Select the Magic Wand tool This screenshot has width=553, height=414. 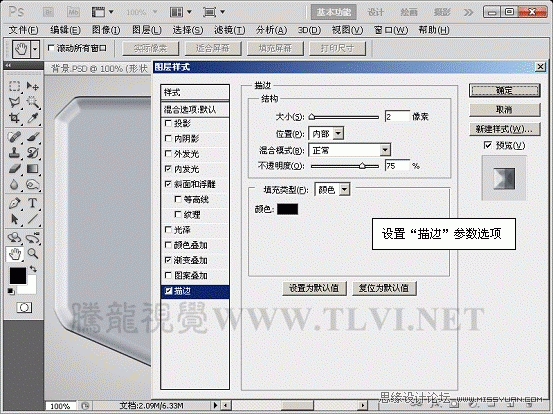pos(33,102)
